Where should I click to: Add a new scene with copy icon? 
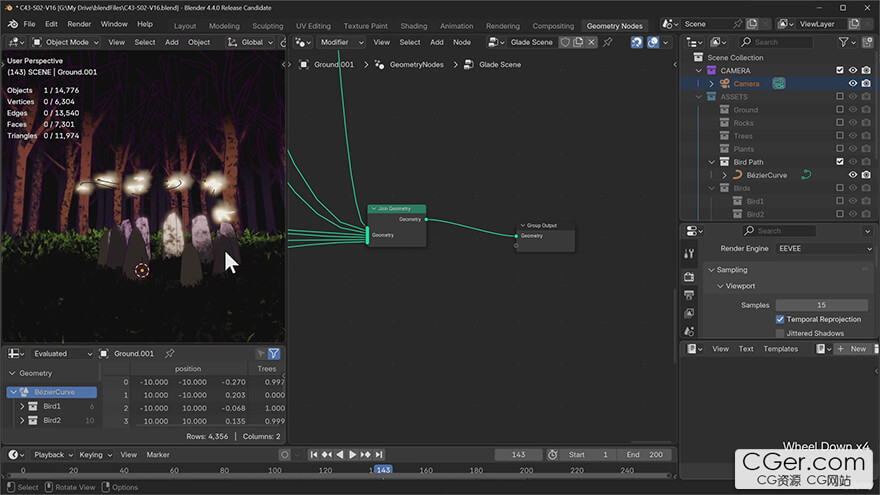752,24
